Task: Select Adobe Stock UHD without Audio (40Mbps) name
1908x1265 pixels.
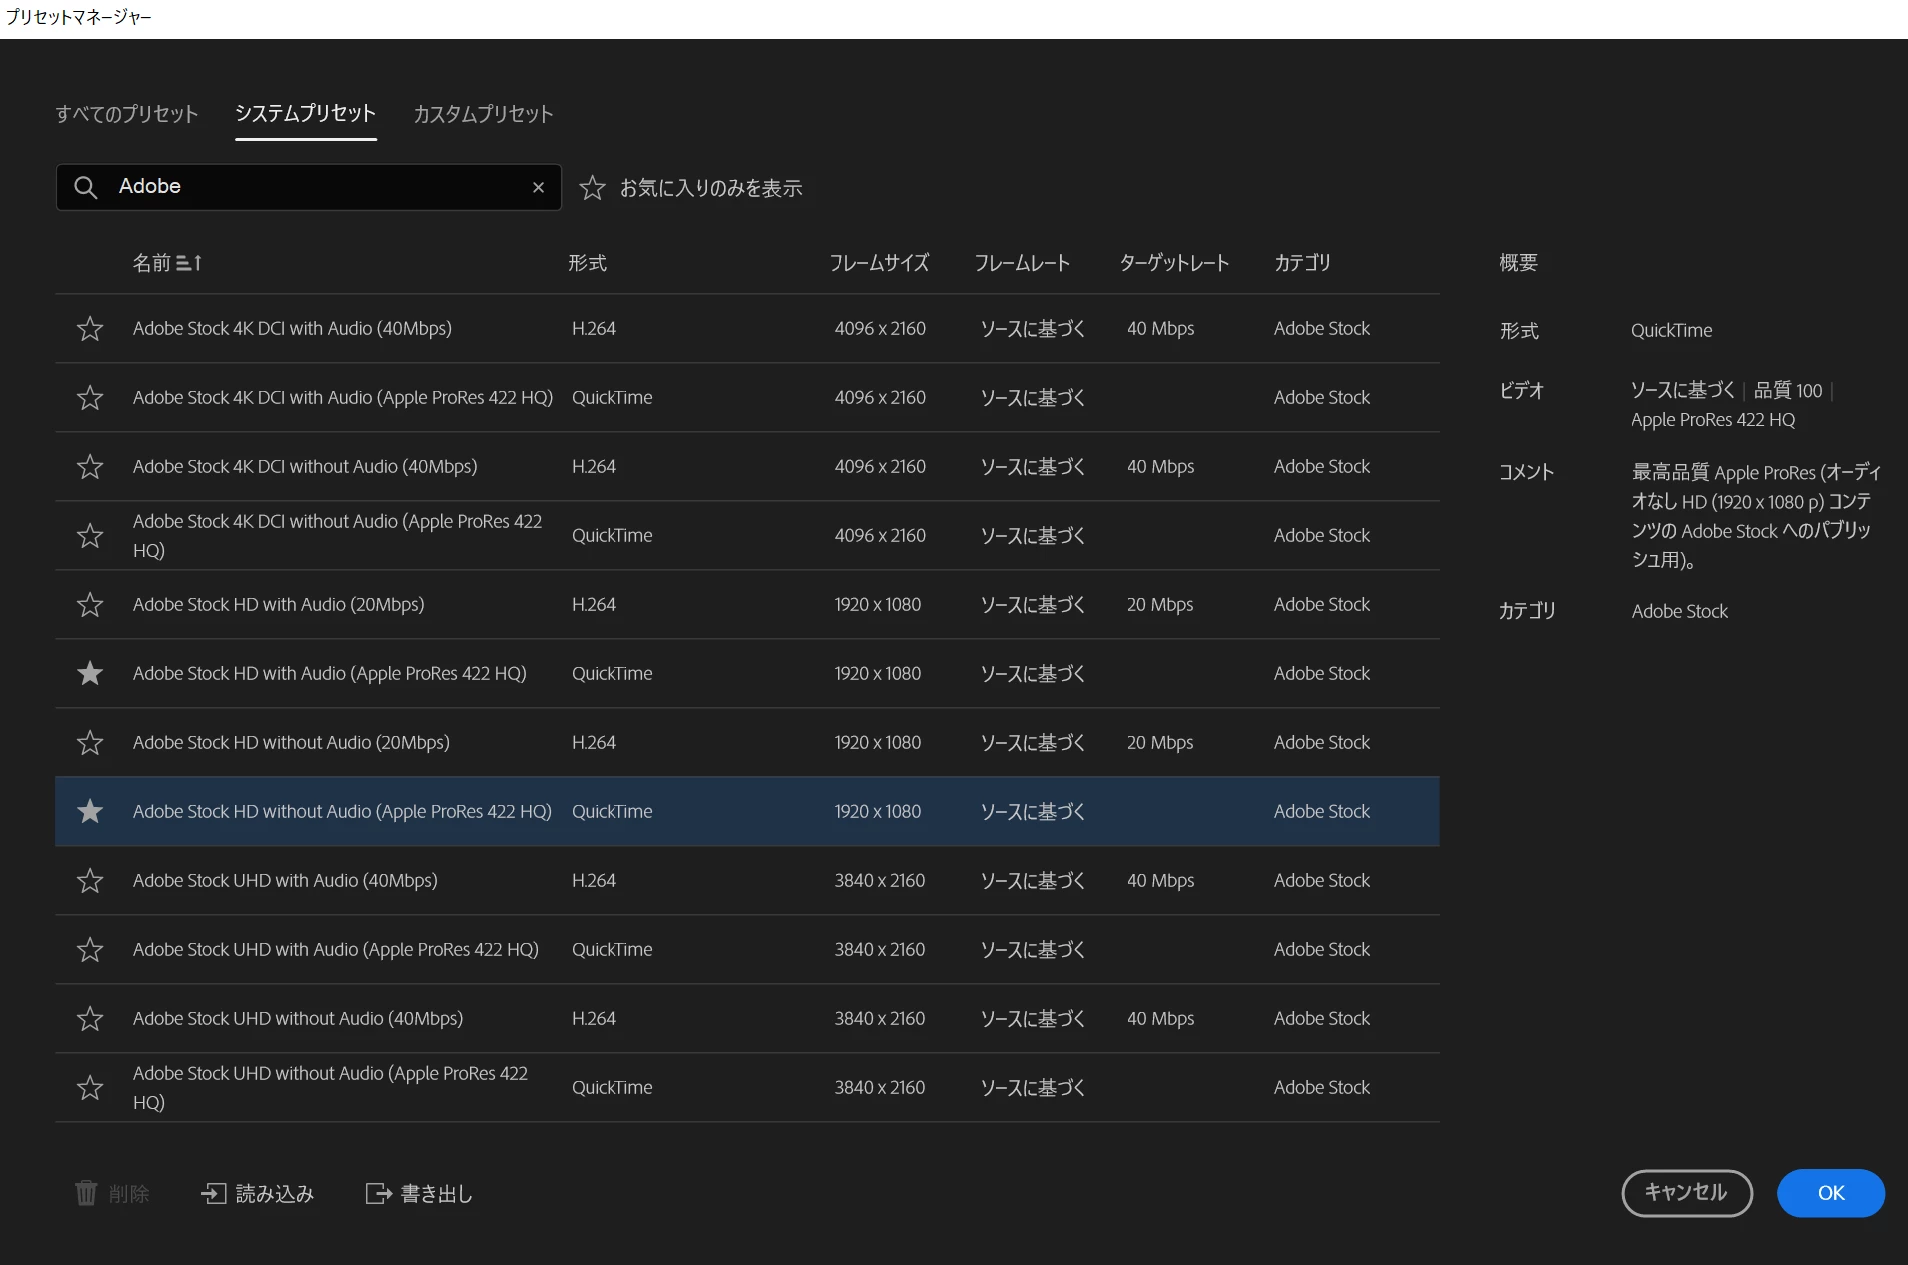Action: click(298, 1018)
